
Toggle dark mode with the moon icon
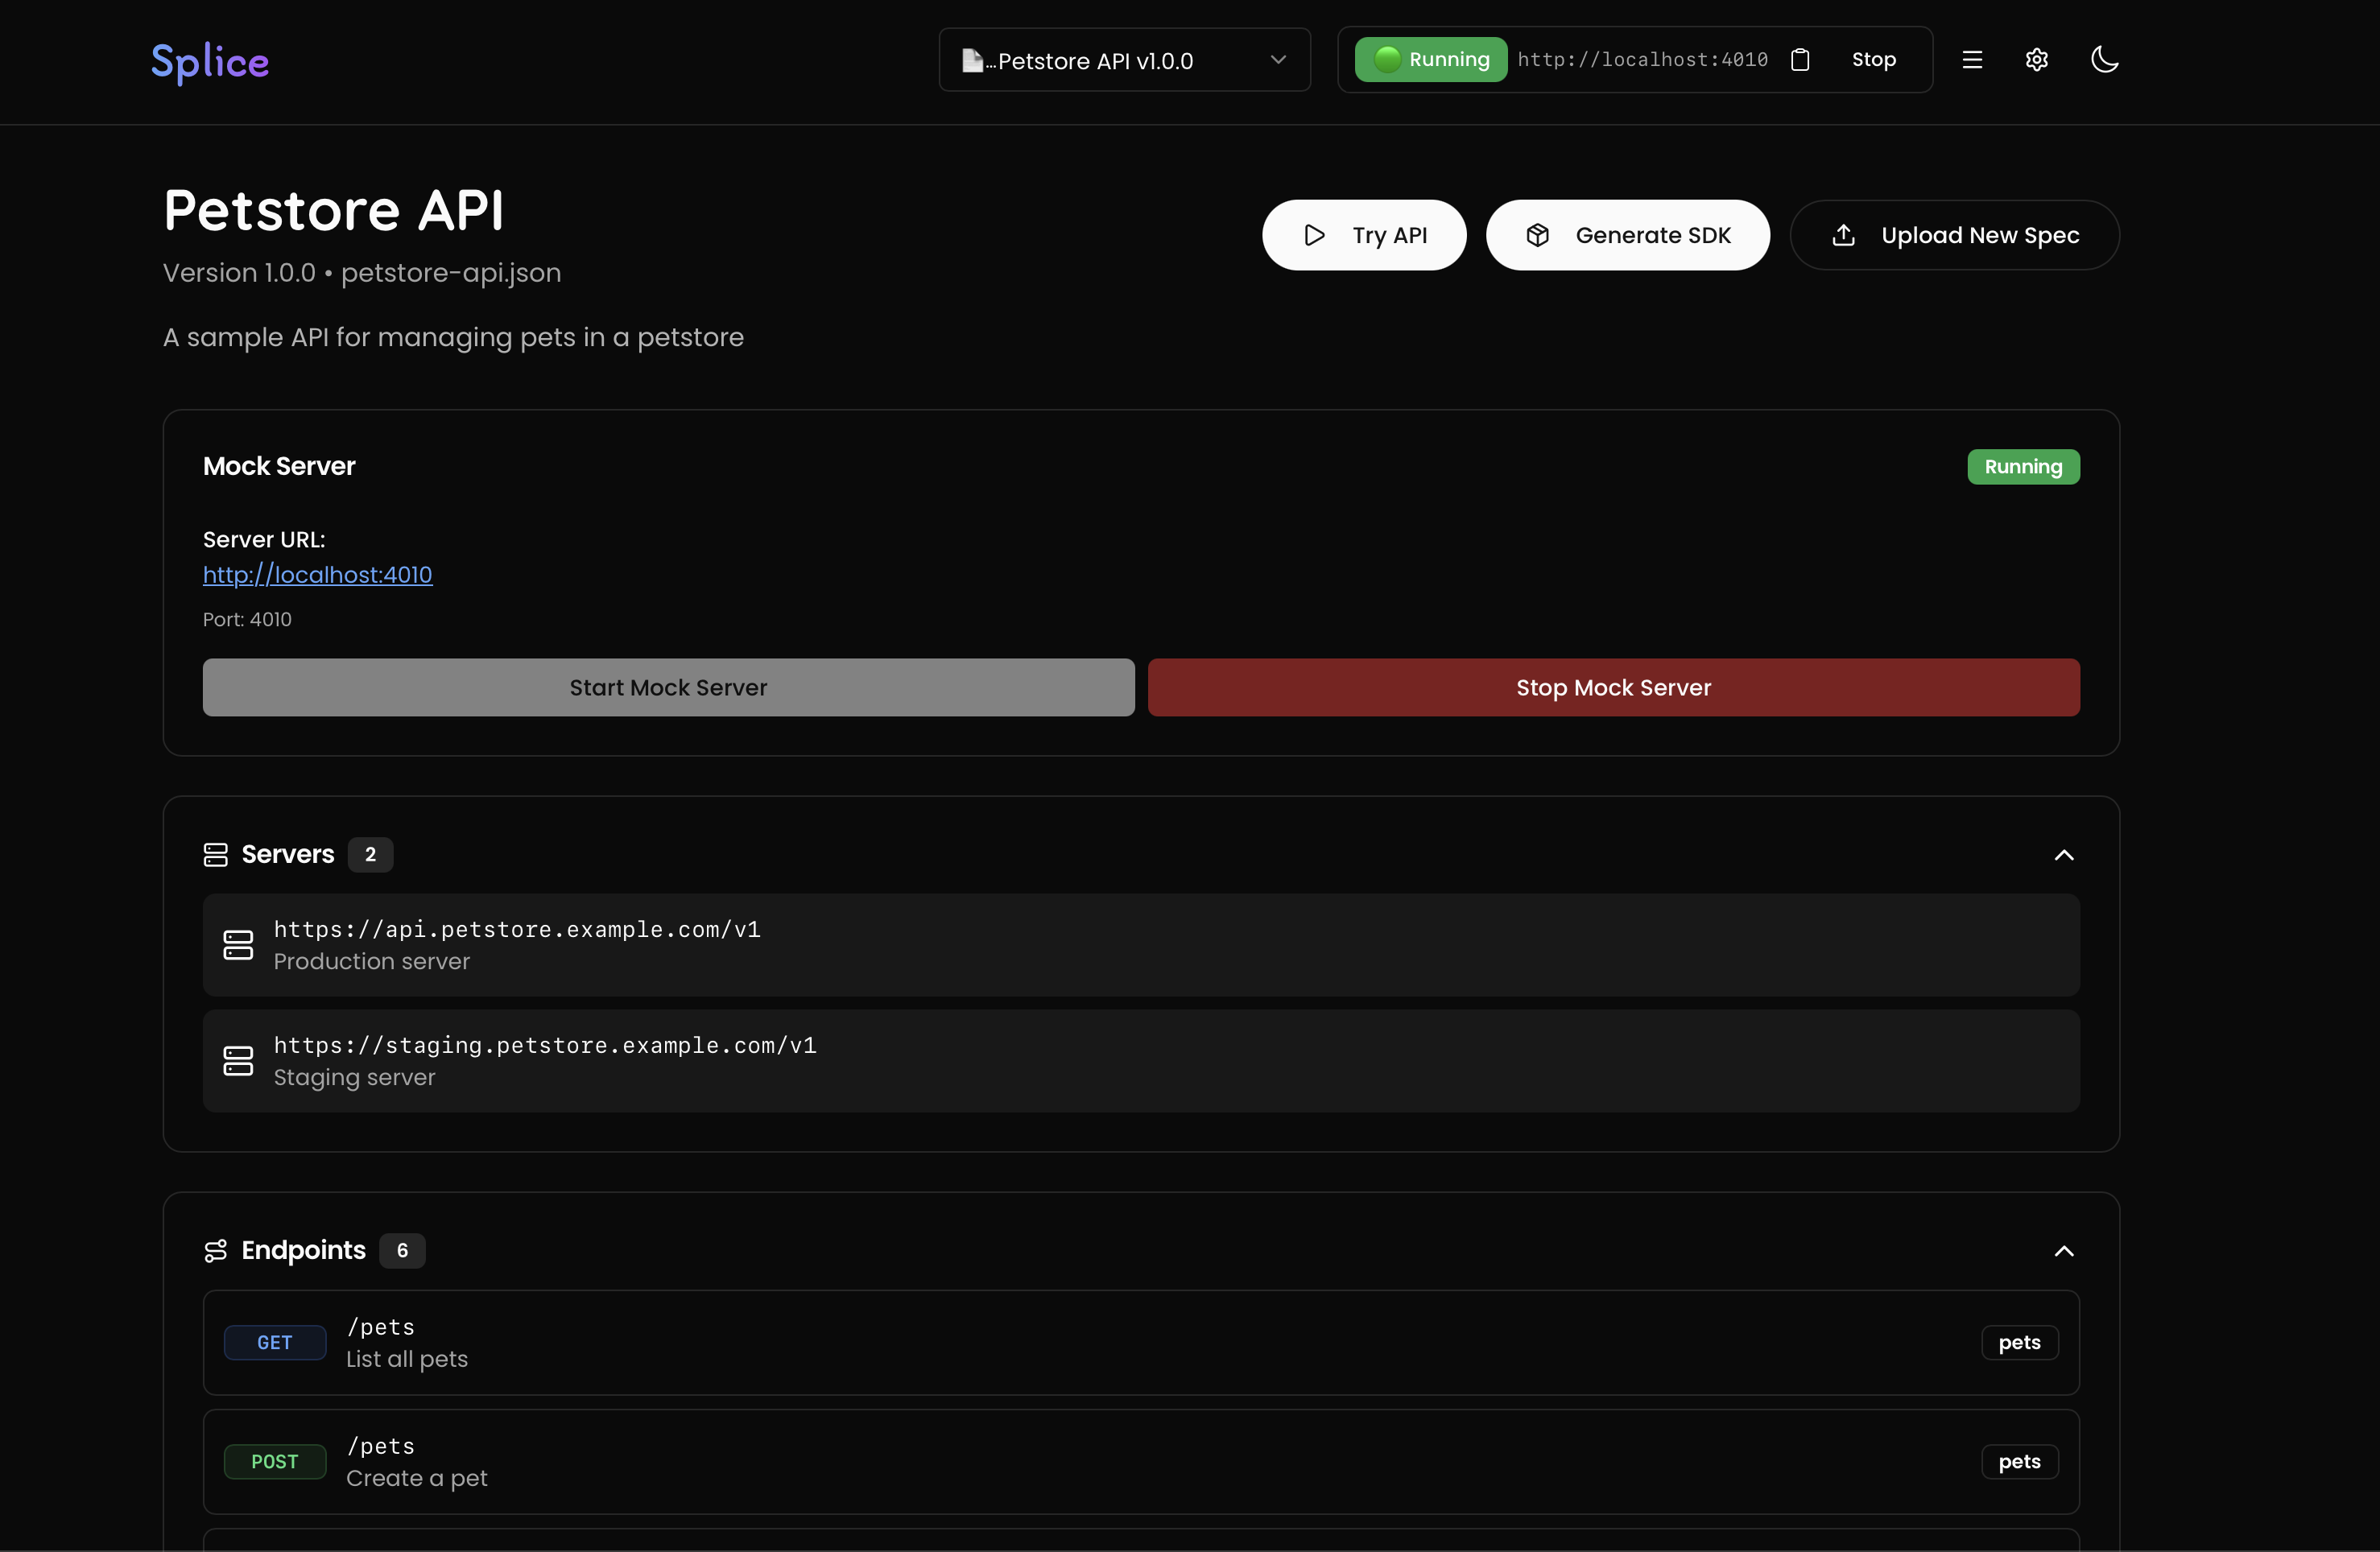2105,60
